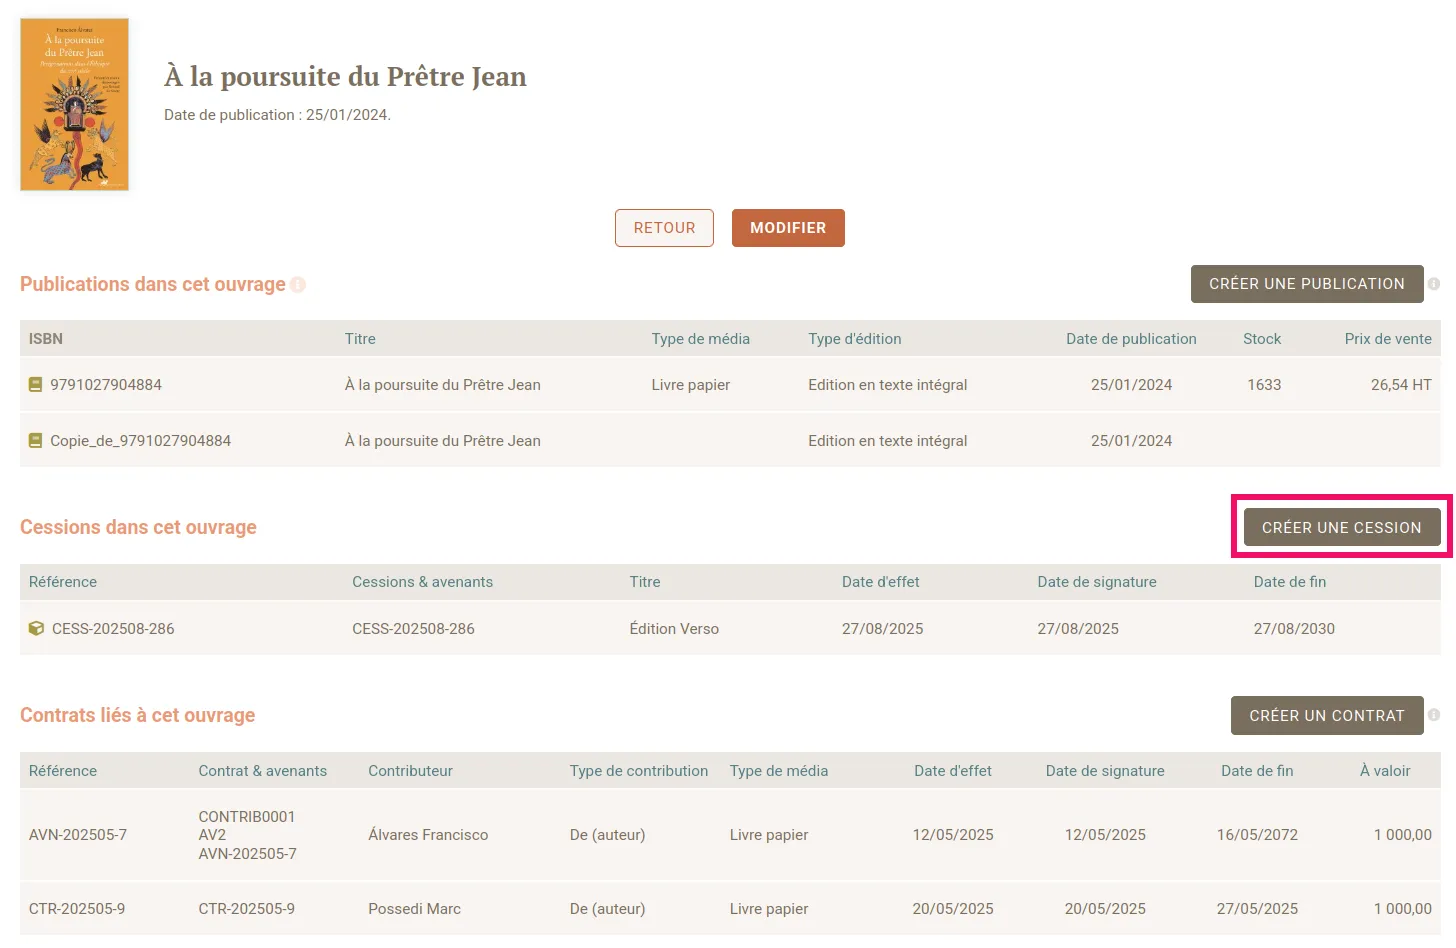The image size is (1456, 948).
Task: Click Créer un contrat button
Action: coord(1326,716)
